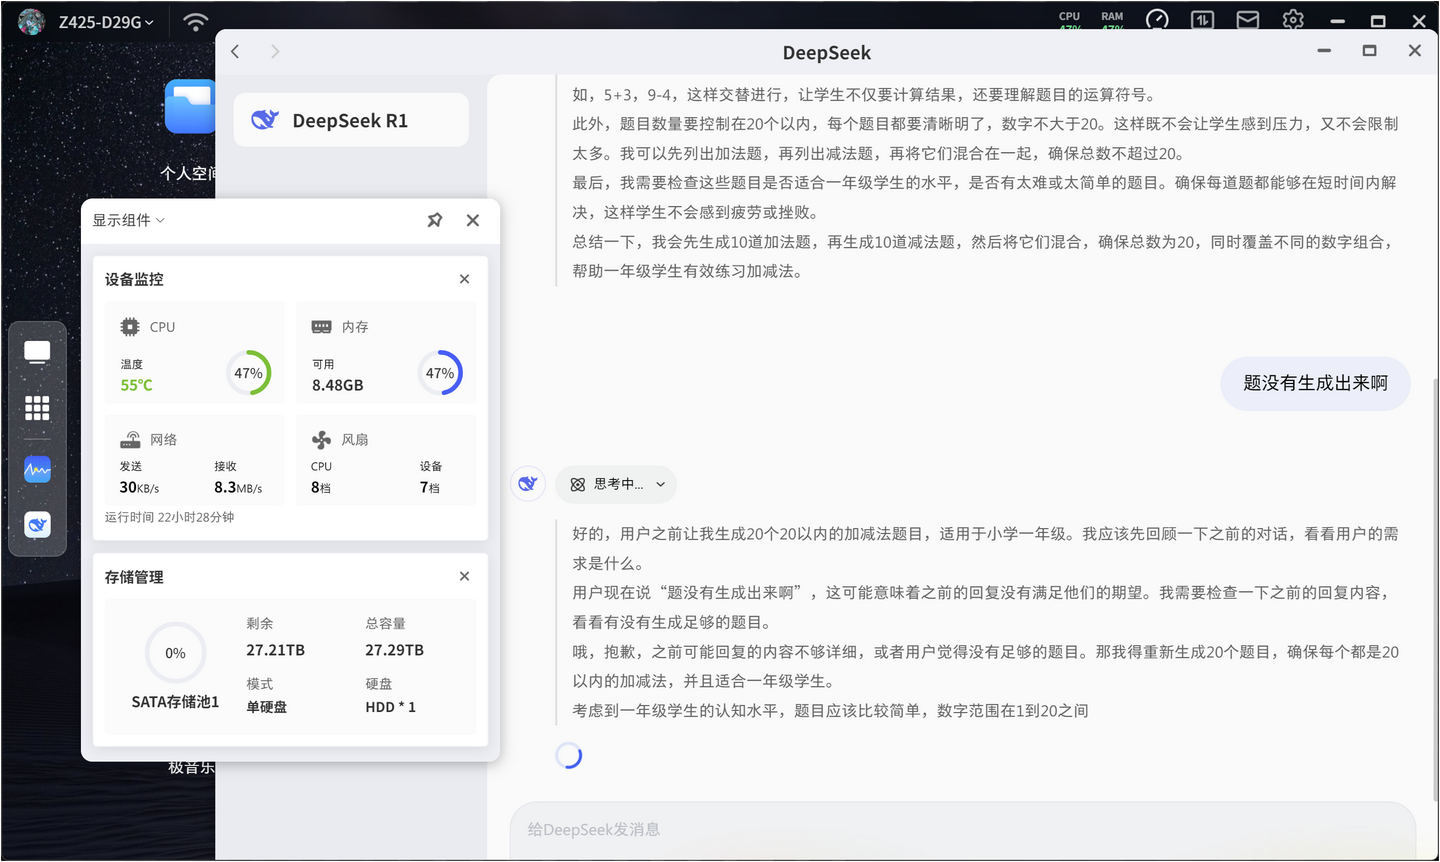Click the CPU RAM indicator in top bar
The height and width of the screenshot is (862, 1440).
(x=1091, y=19)
